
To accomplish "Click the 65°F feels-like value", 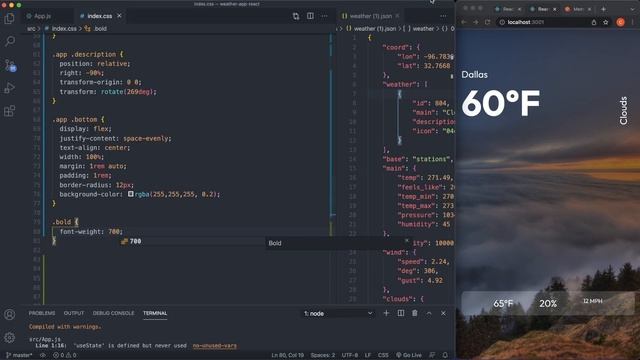I will pyautogui.click(x=503, y=303).
